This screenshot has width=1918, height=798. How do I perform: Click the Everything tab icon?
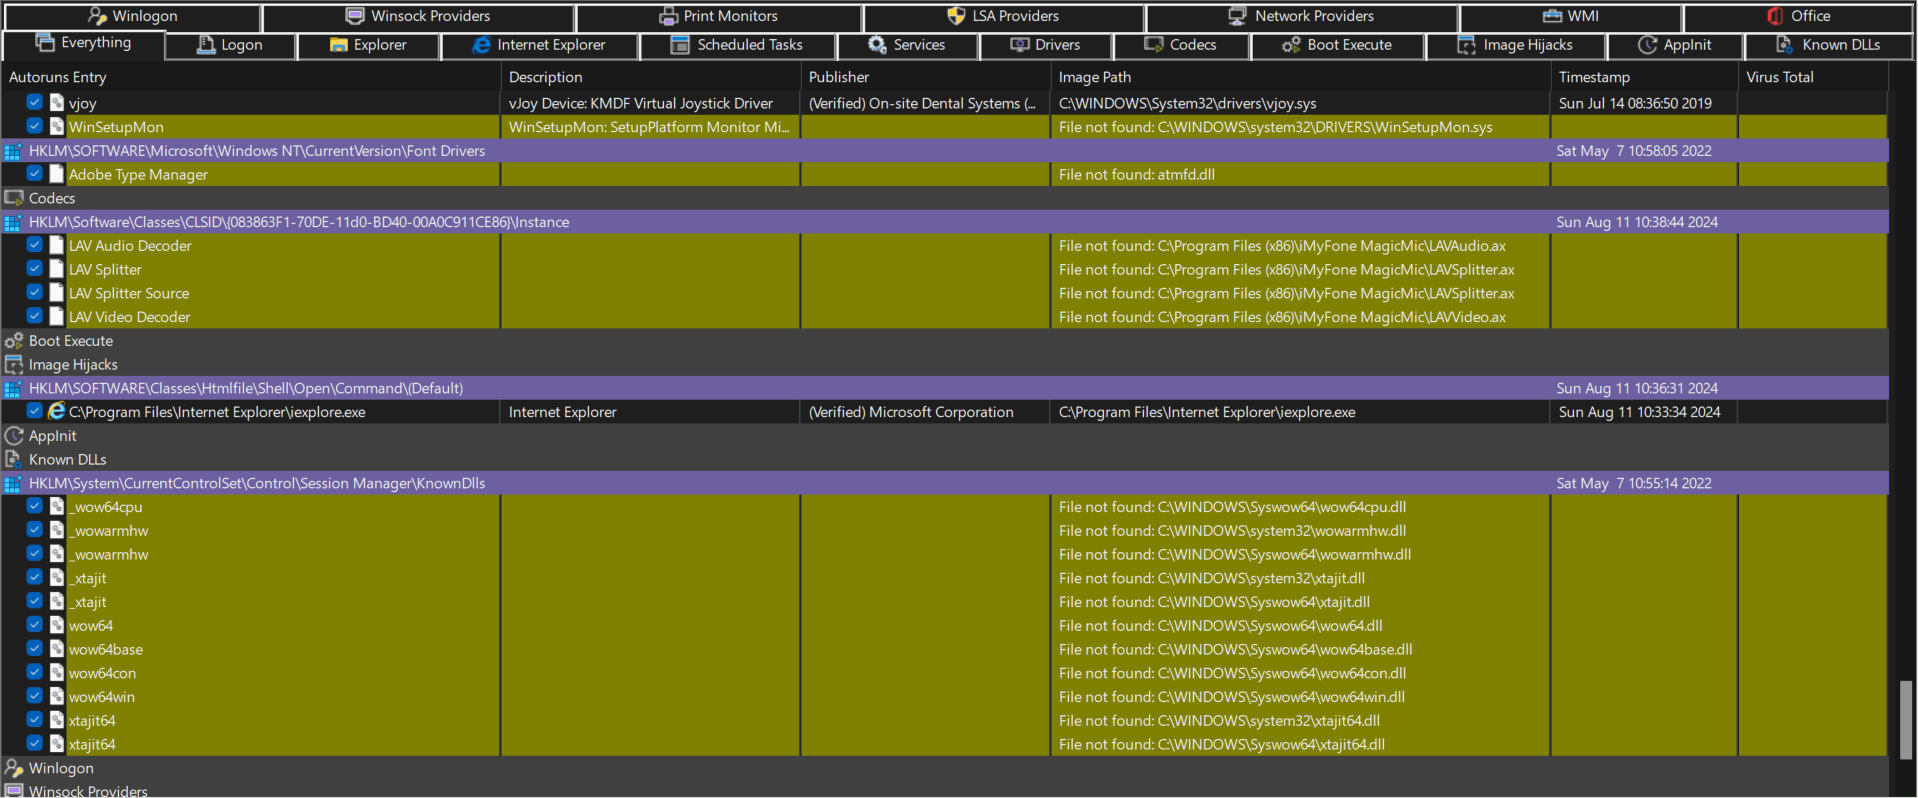(x=45, y=42)
